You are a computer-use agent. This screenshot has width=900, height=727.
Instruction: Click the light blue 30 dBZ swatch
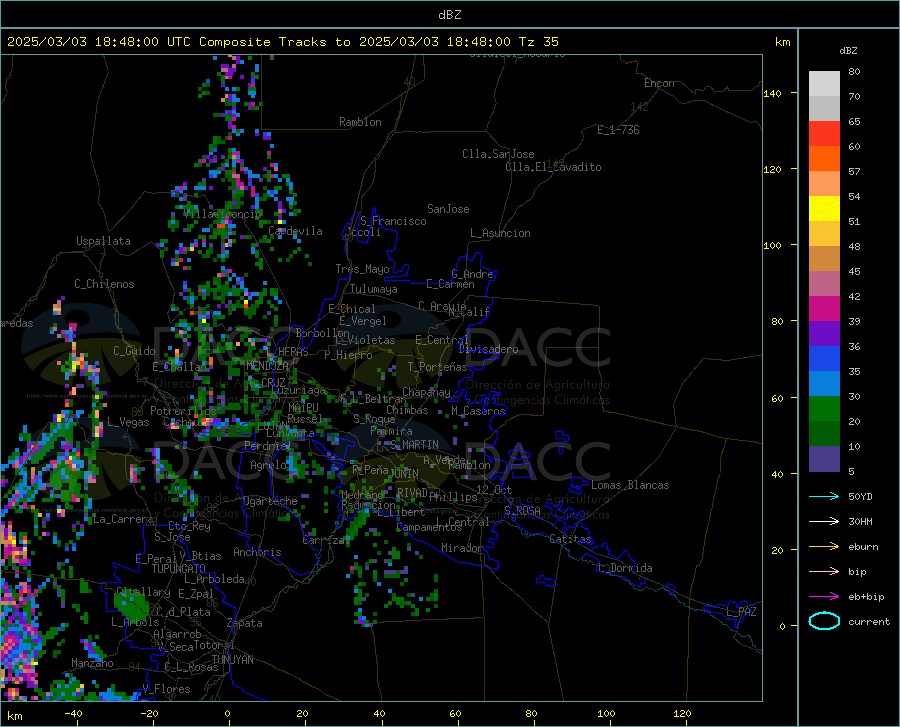824,384
